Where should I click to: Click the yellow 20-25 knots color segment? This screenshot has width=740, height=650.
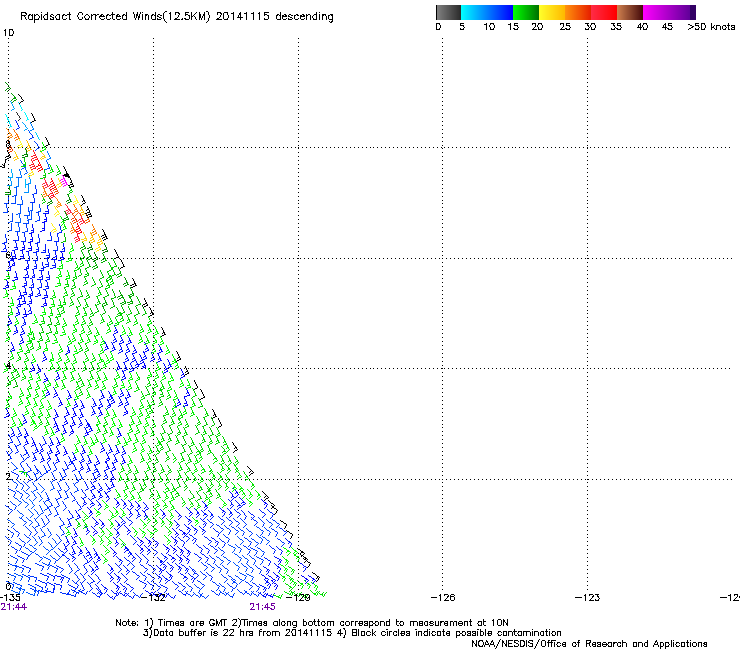tap(552, 12)
